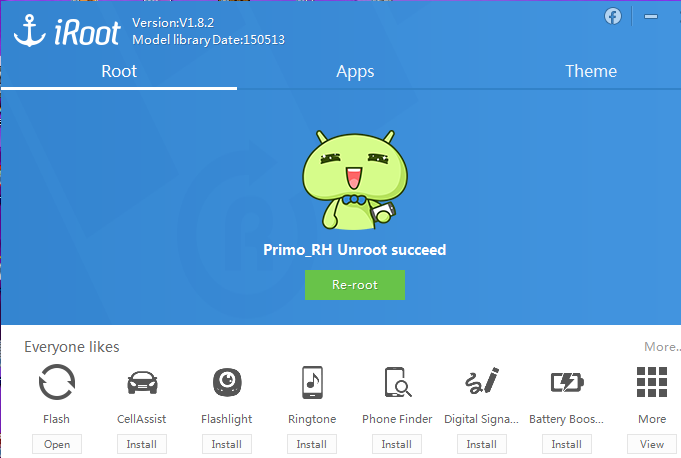Click the Battery Booster icon

567,382
